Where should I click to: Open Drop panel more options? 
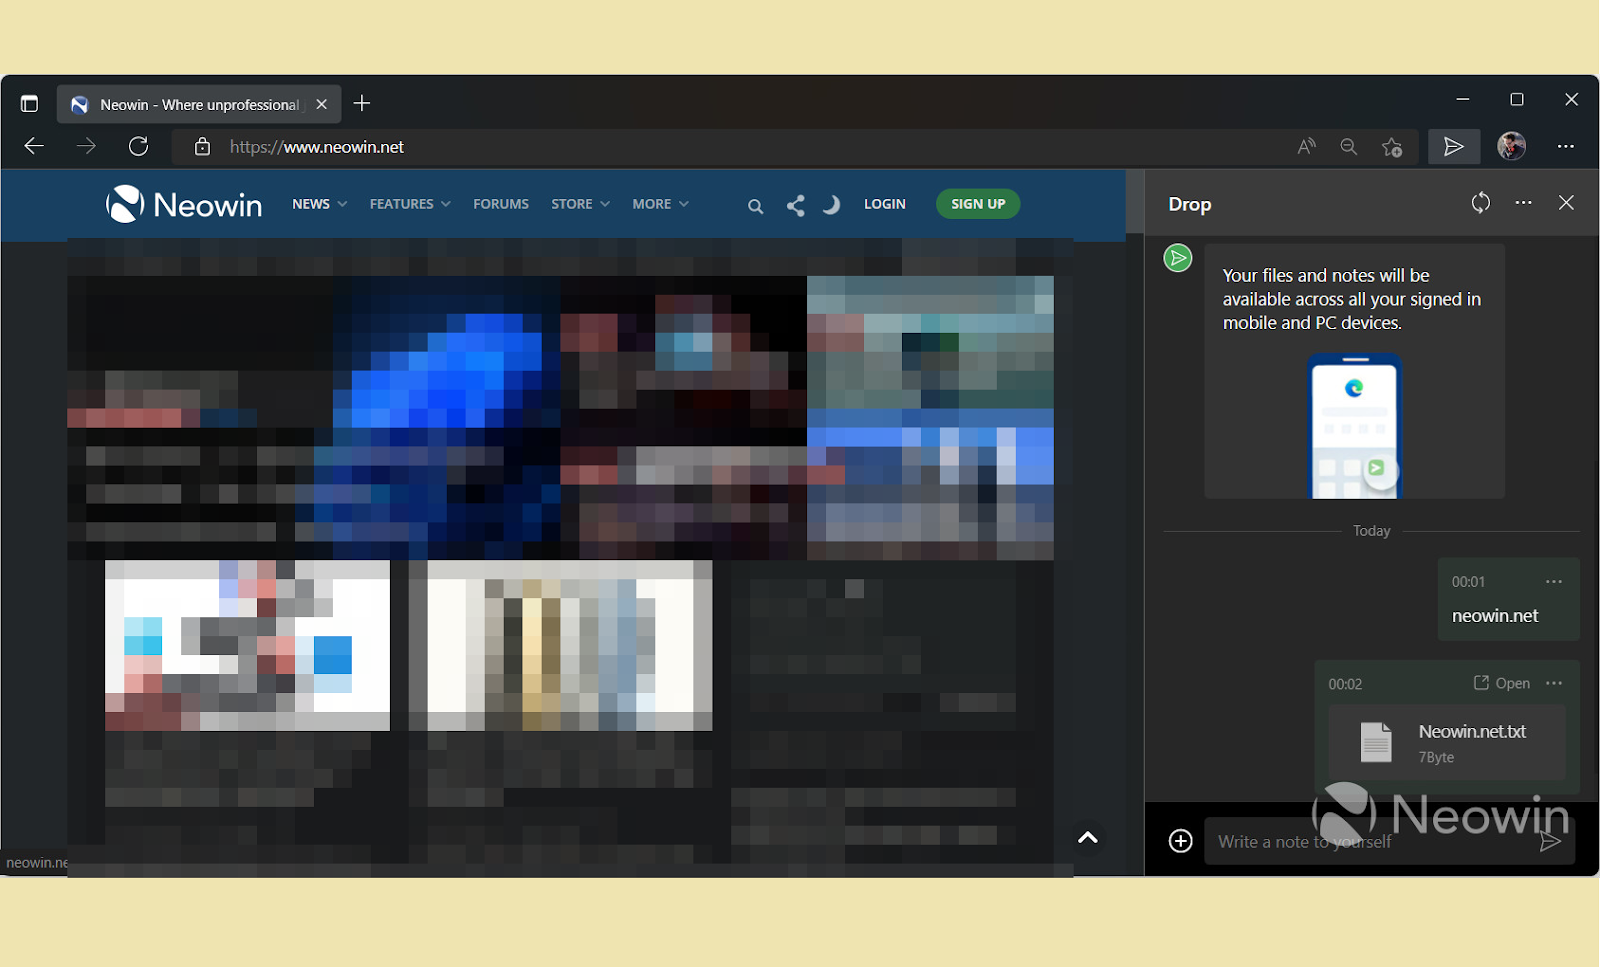coord(1524,203)
